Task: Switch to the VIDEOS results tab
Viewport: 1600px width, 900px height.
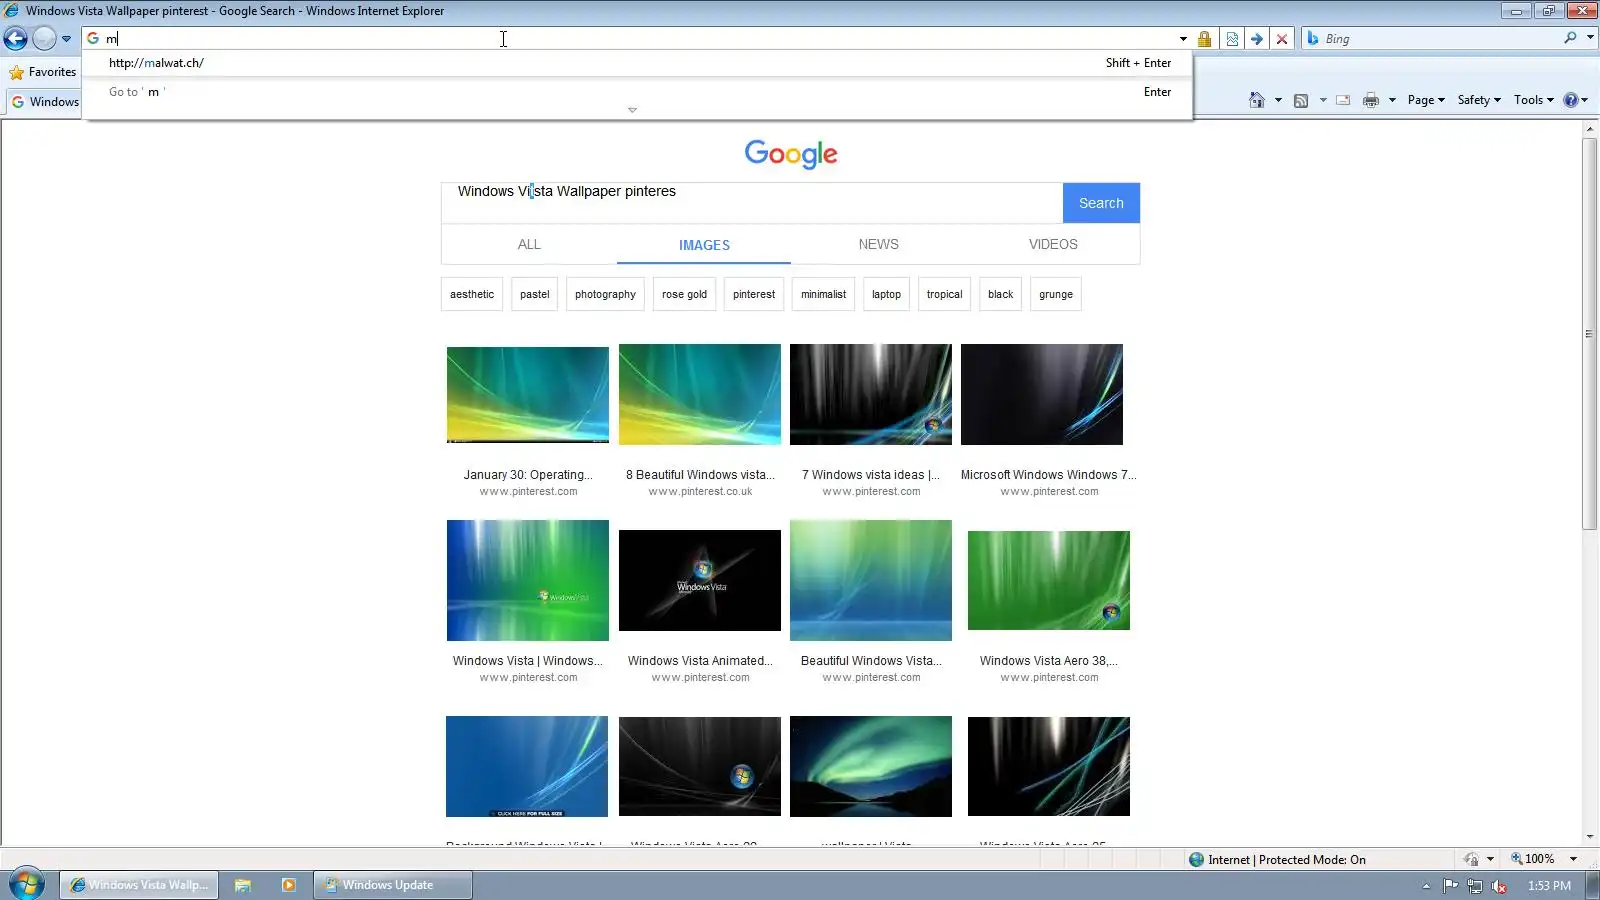Action: 1053,244
